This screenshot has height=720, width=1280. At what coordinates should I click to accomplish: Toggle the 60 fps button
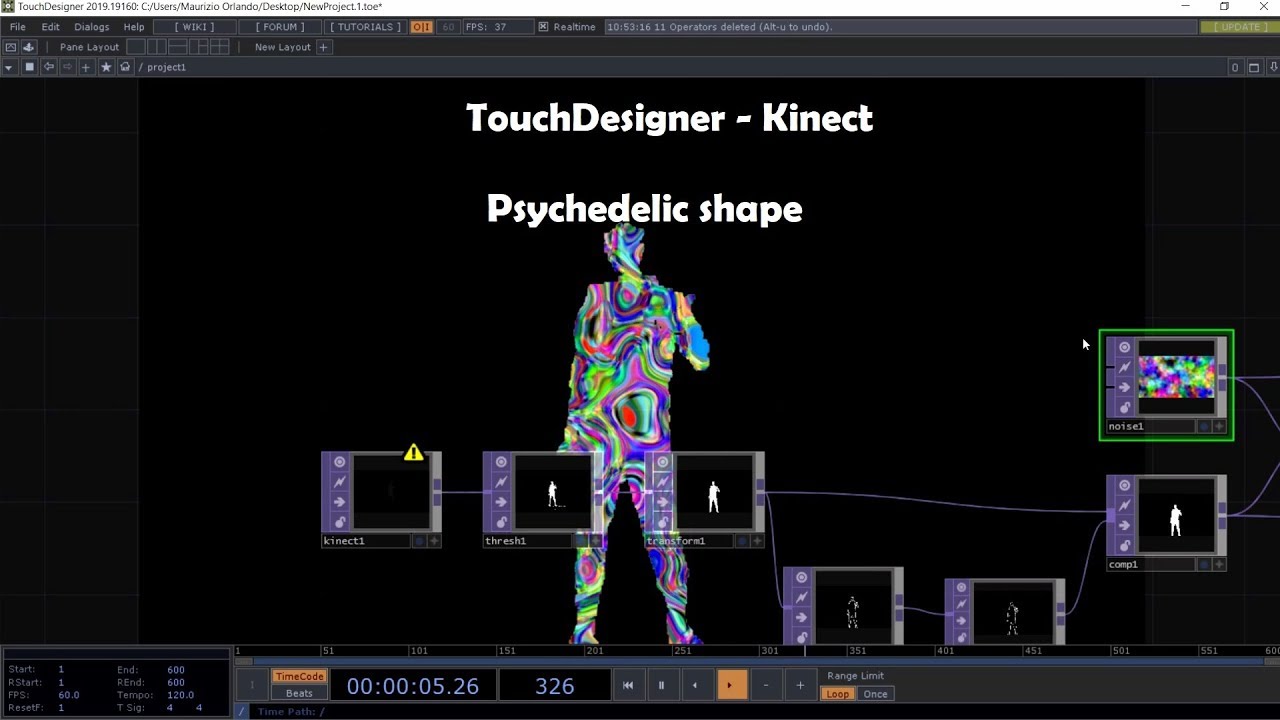(448, 27)
